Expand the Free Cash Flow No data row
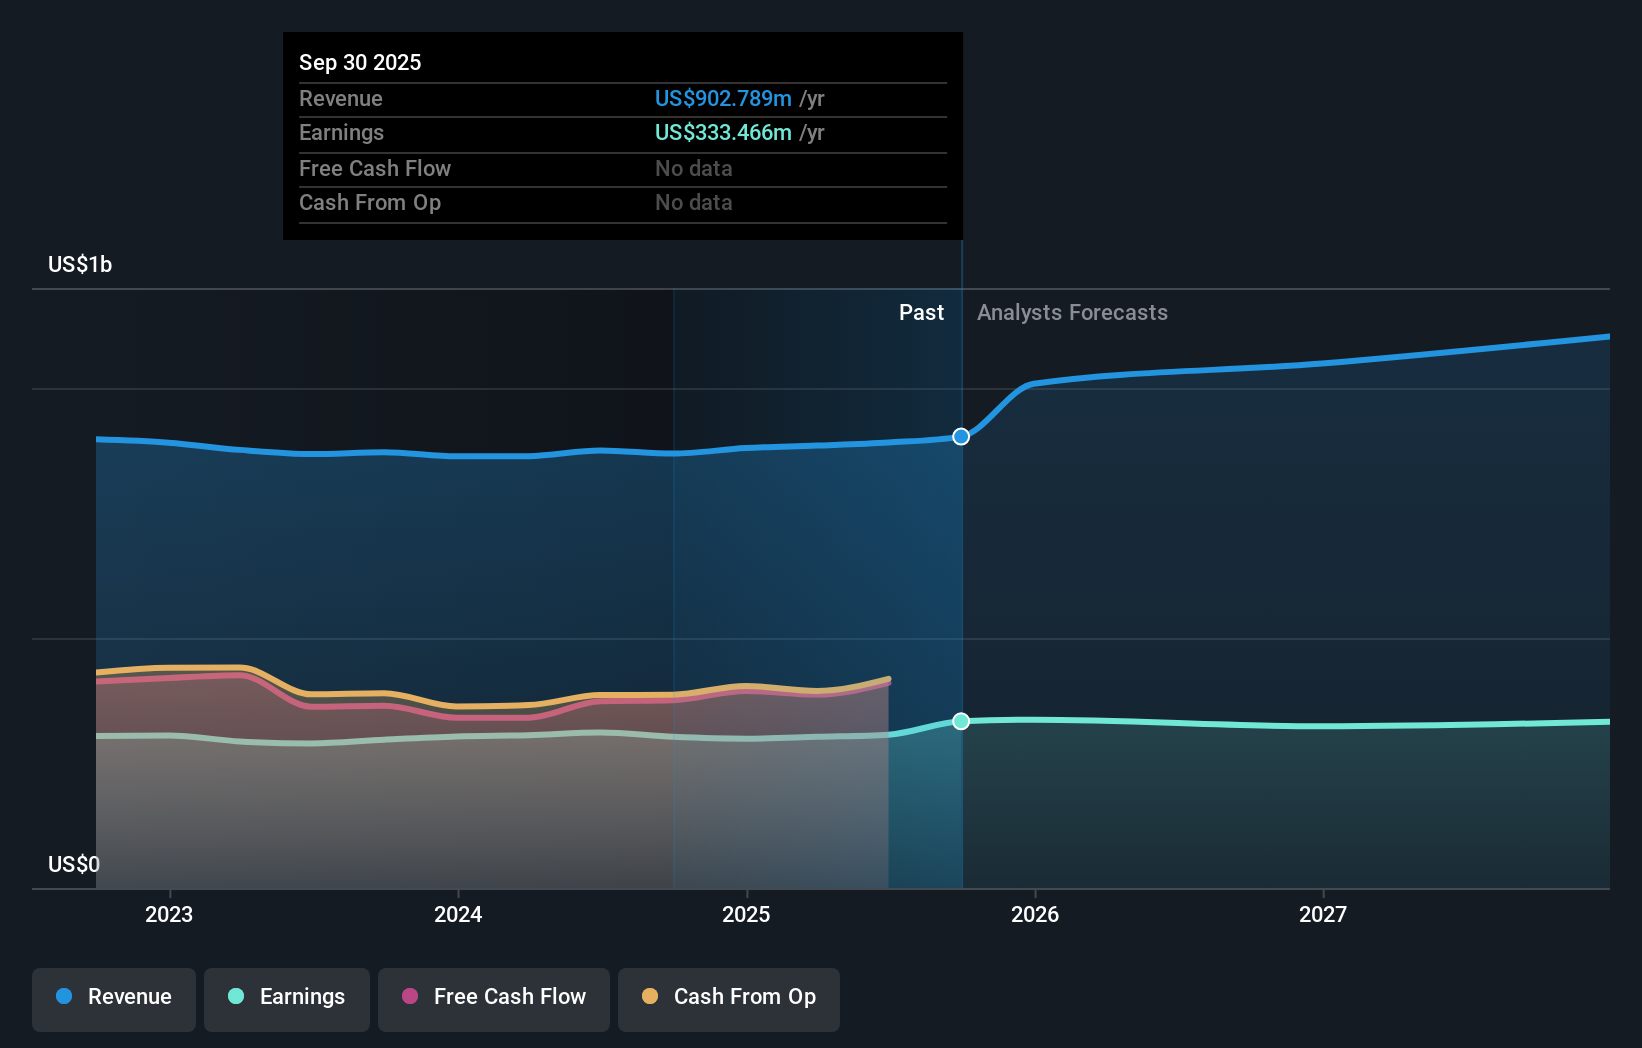 pyautogui.click(x=622, y=168)
